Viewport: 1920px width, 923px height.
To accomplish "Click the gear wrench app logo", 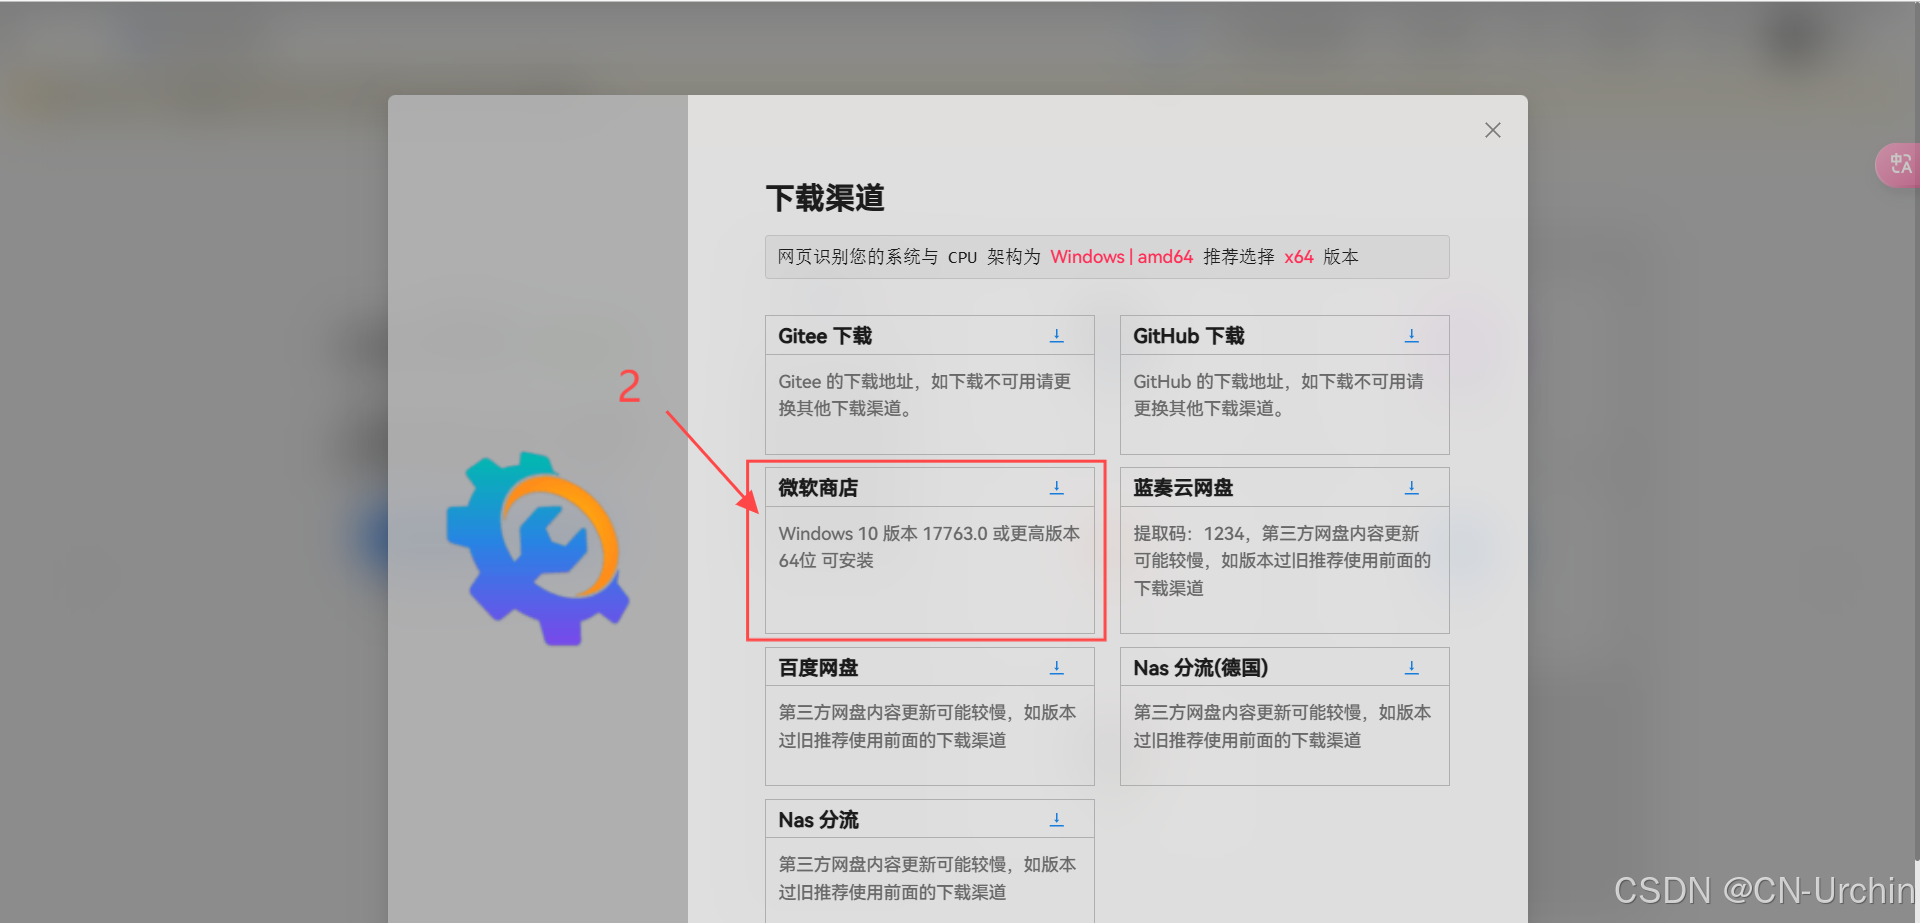I will point(537,548).
